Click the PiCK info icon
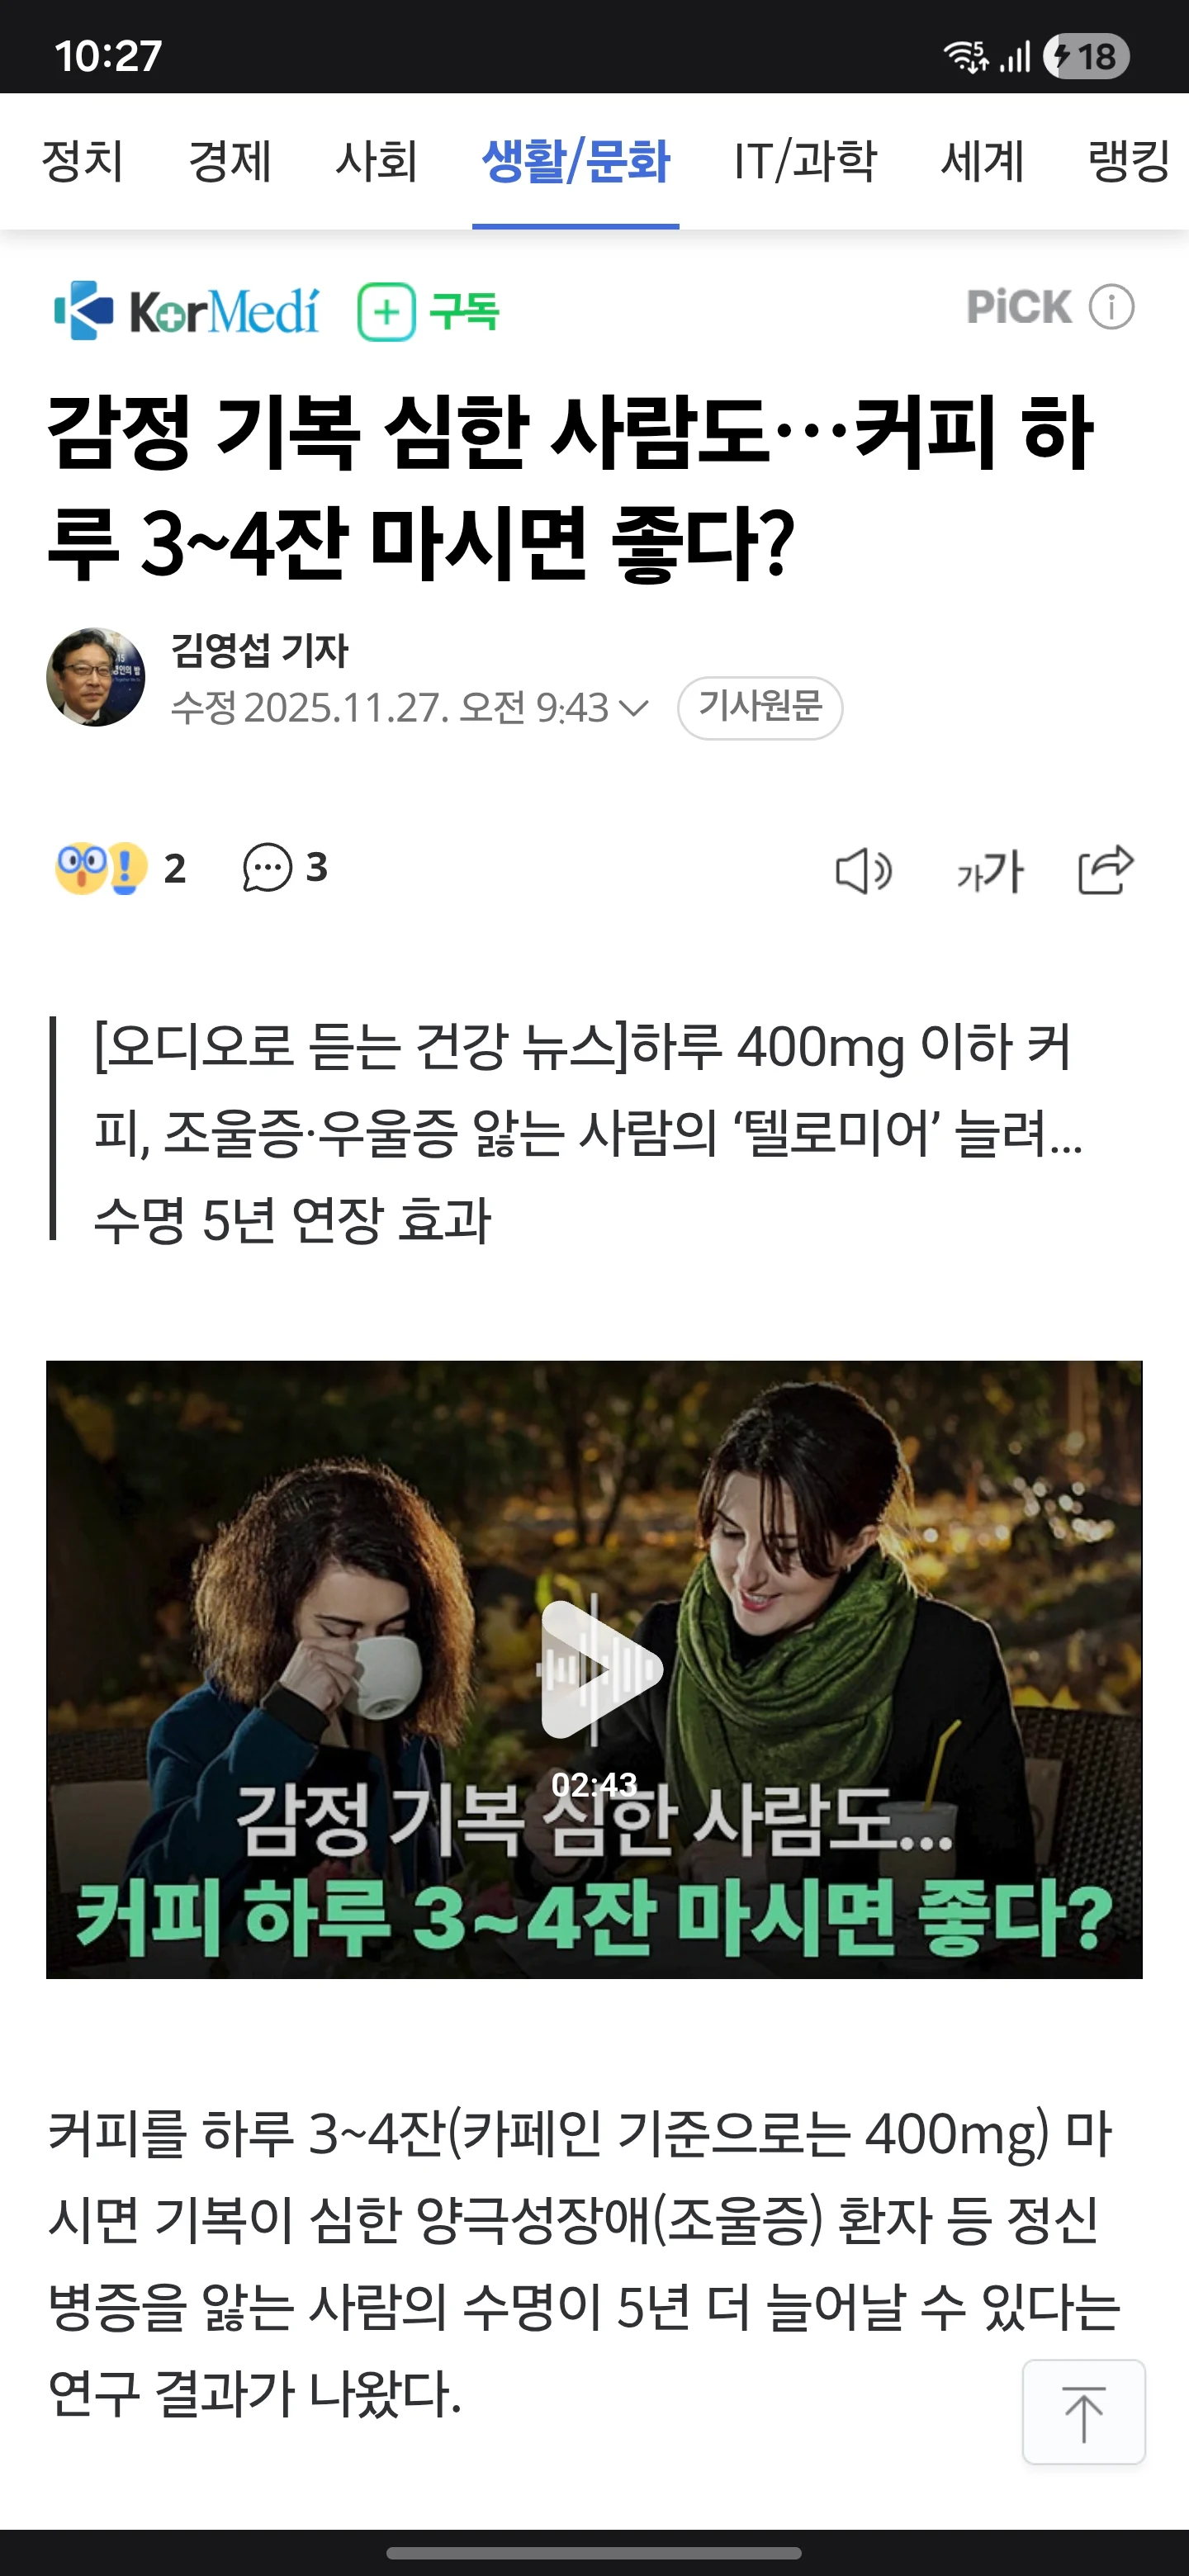 click(1112, 307)
